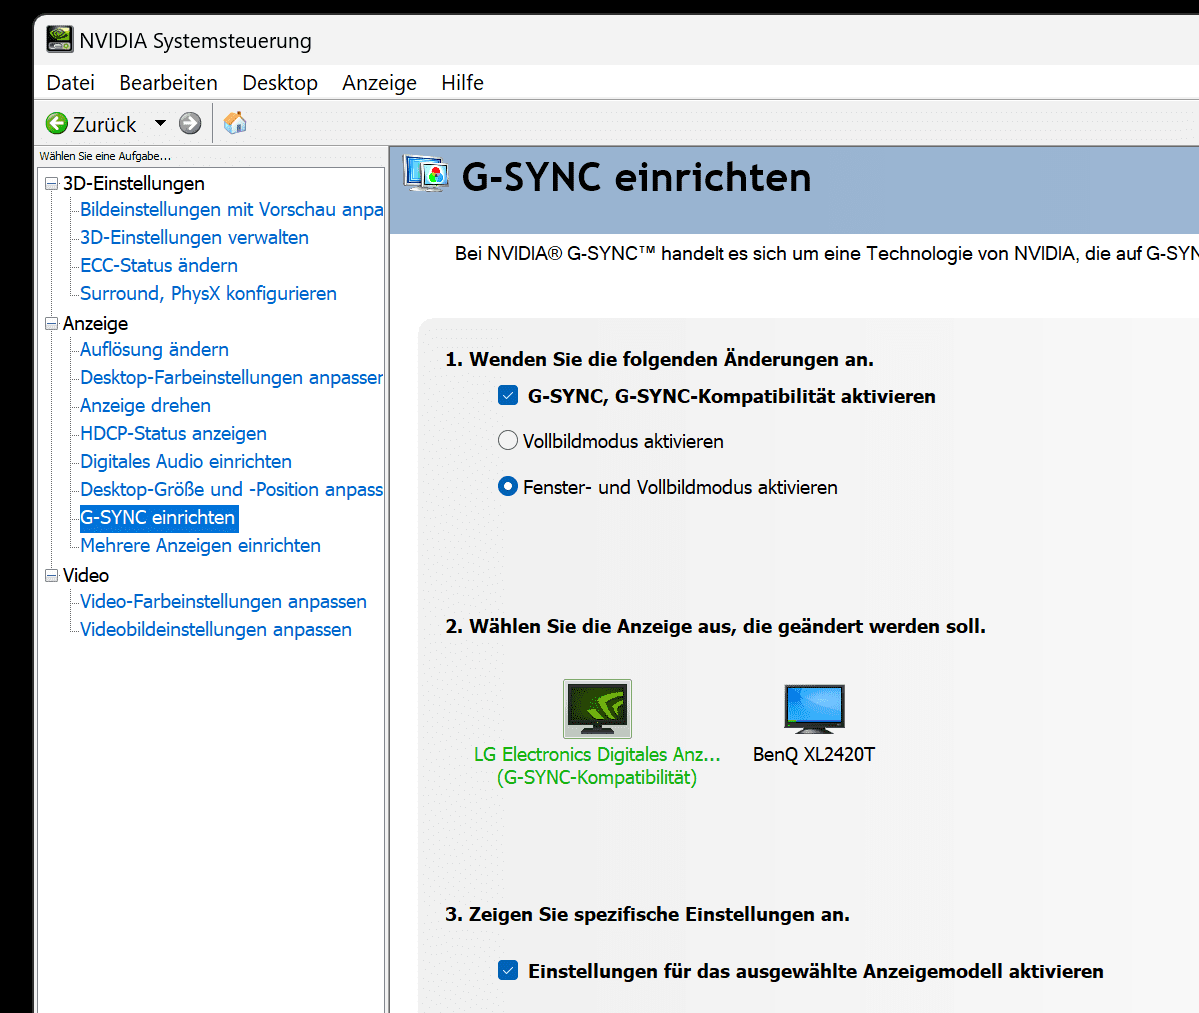Click the G-SYNC einrichten header icon

tap(426, 174)
